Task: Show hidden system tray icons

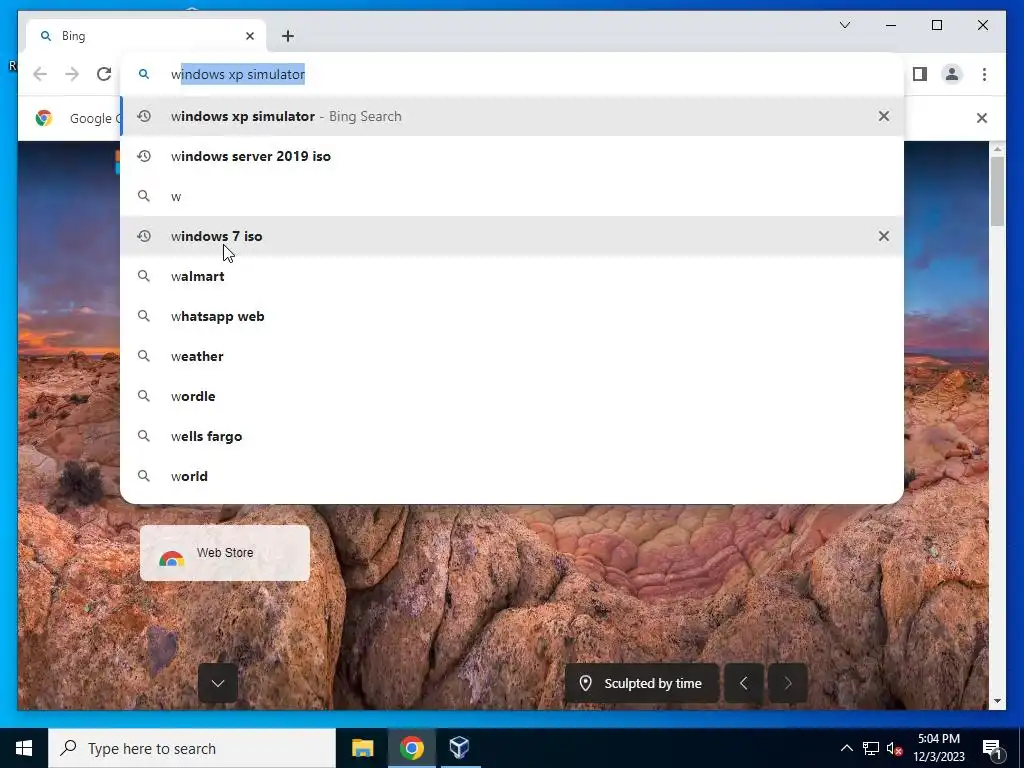Action: (846, 748)
